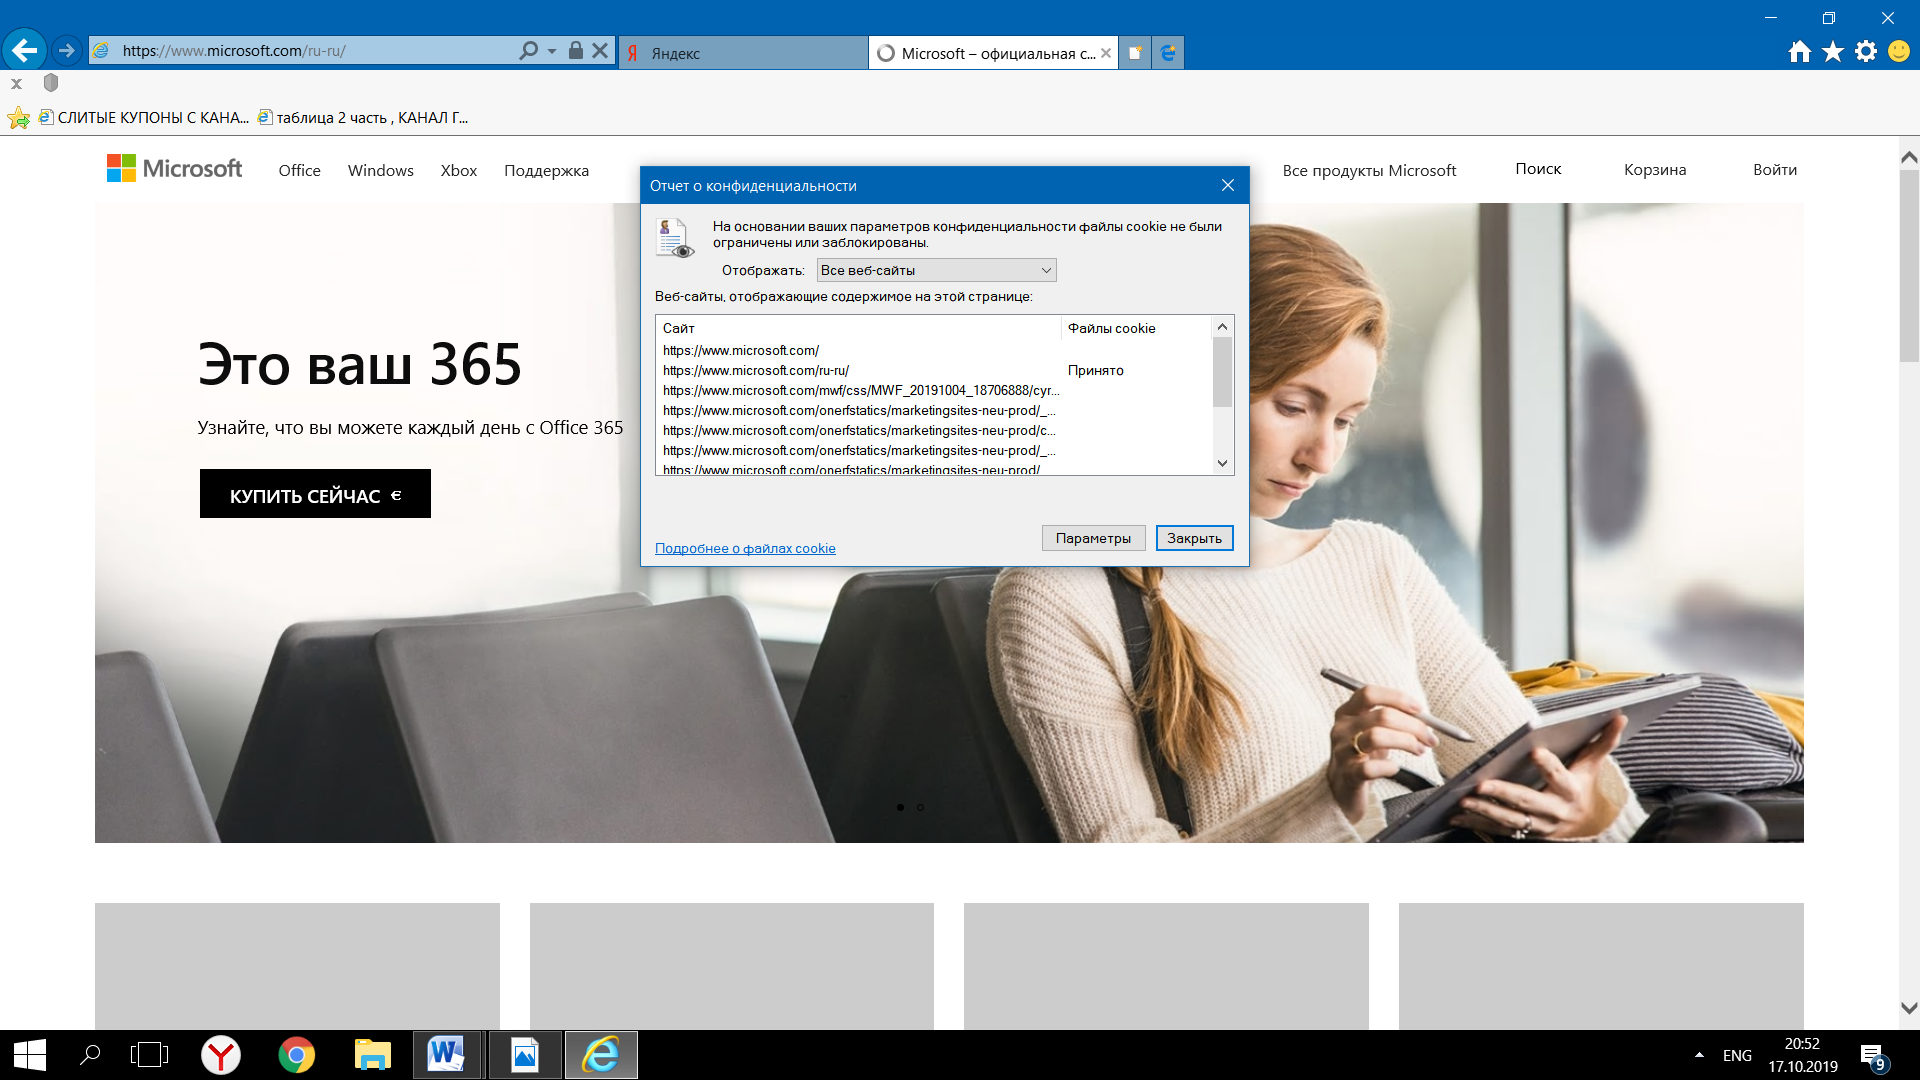The width and height of the screenshot is (1920, 1080).
Task: Open the Xbox navigation item
Action: pyautogui.click(x=459, y=170)
